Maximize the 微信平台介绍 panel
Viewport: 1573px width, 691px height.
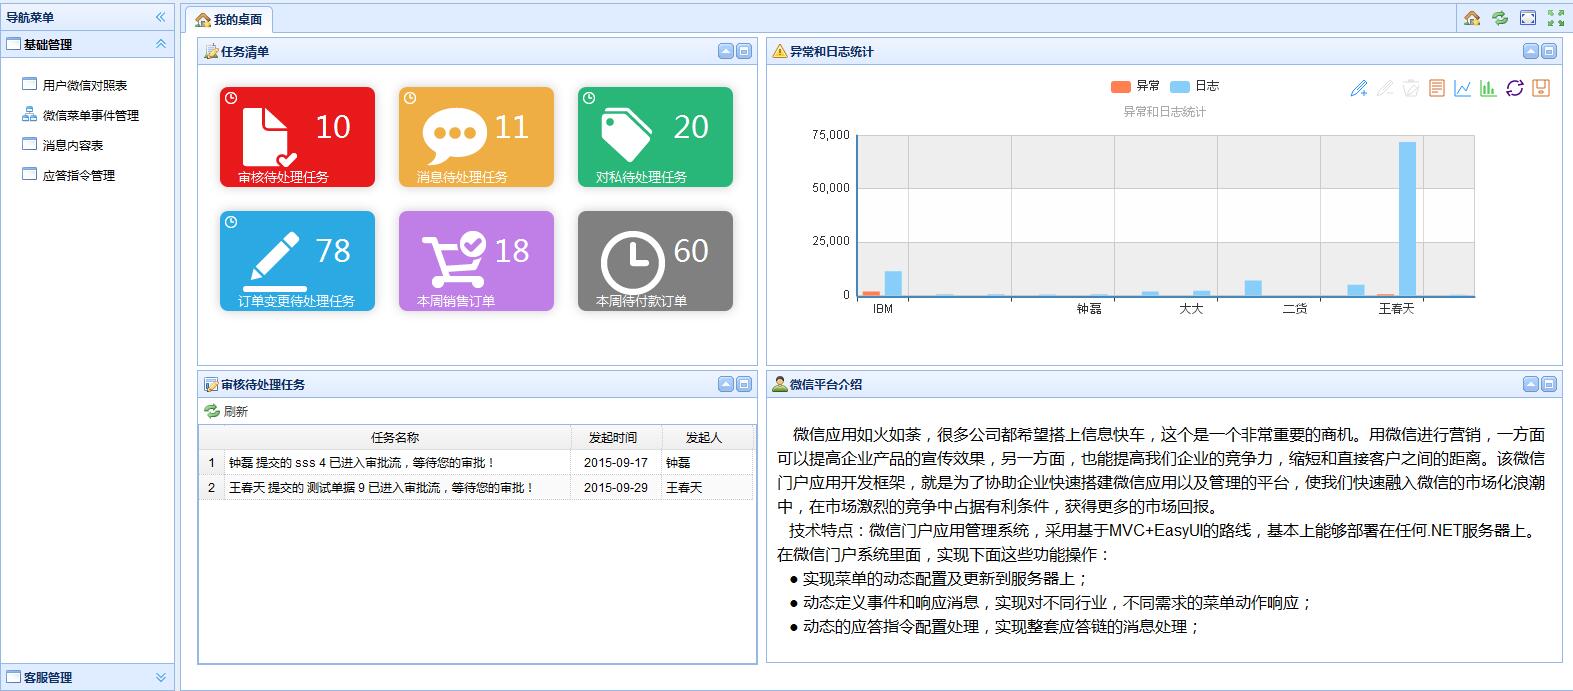point(1549,384)
